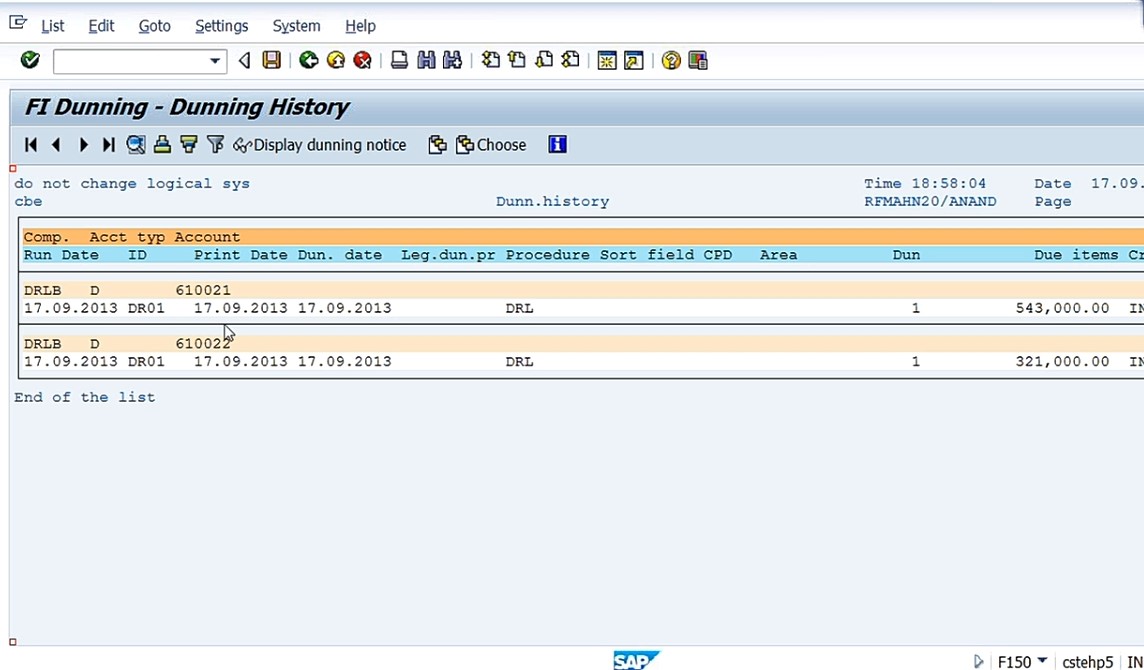1144x670 pixels.
Task: Select account number 610022
Action: pos(203,343)
